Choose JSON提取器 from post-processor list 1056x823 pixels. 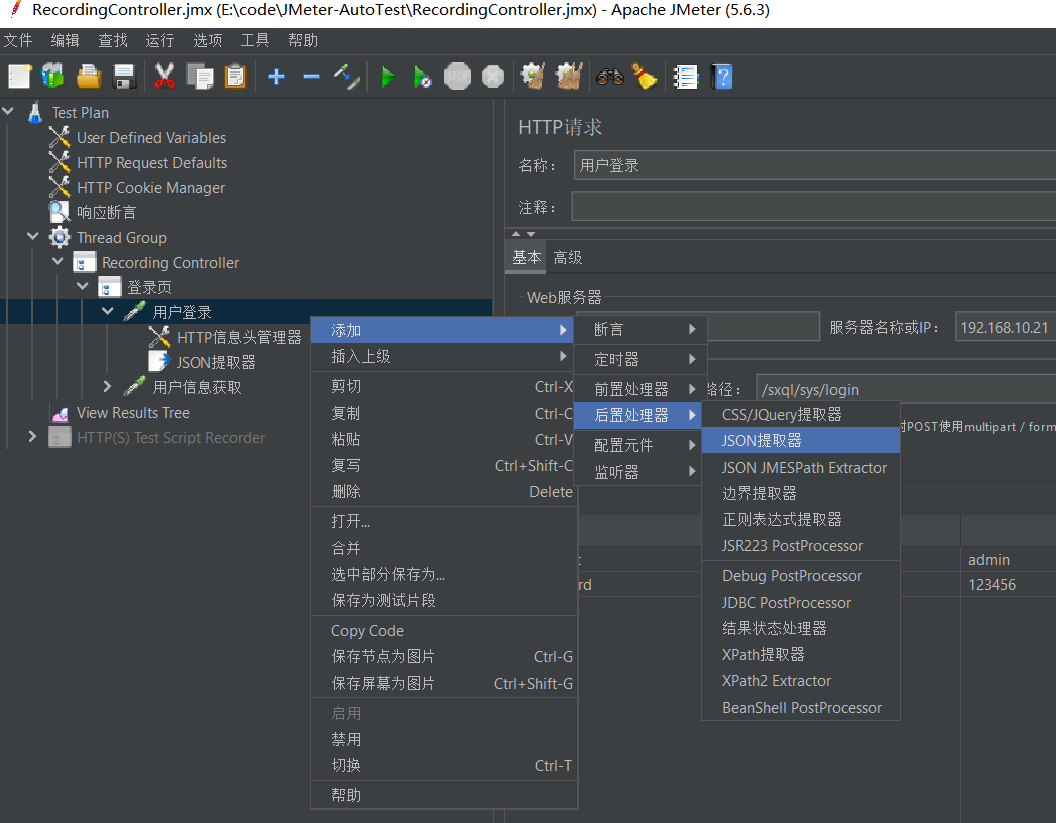coord(801,440)
